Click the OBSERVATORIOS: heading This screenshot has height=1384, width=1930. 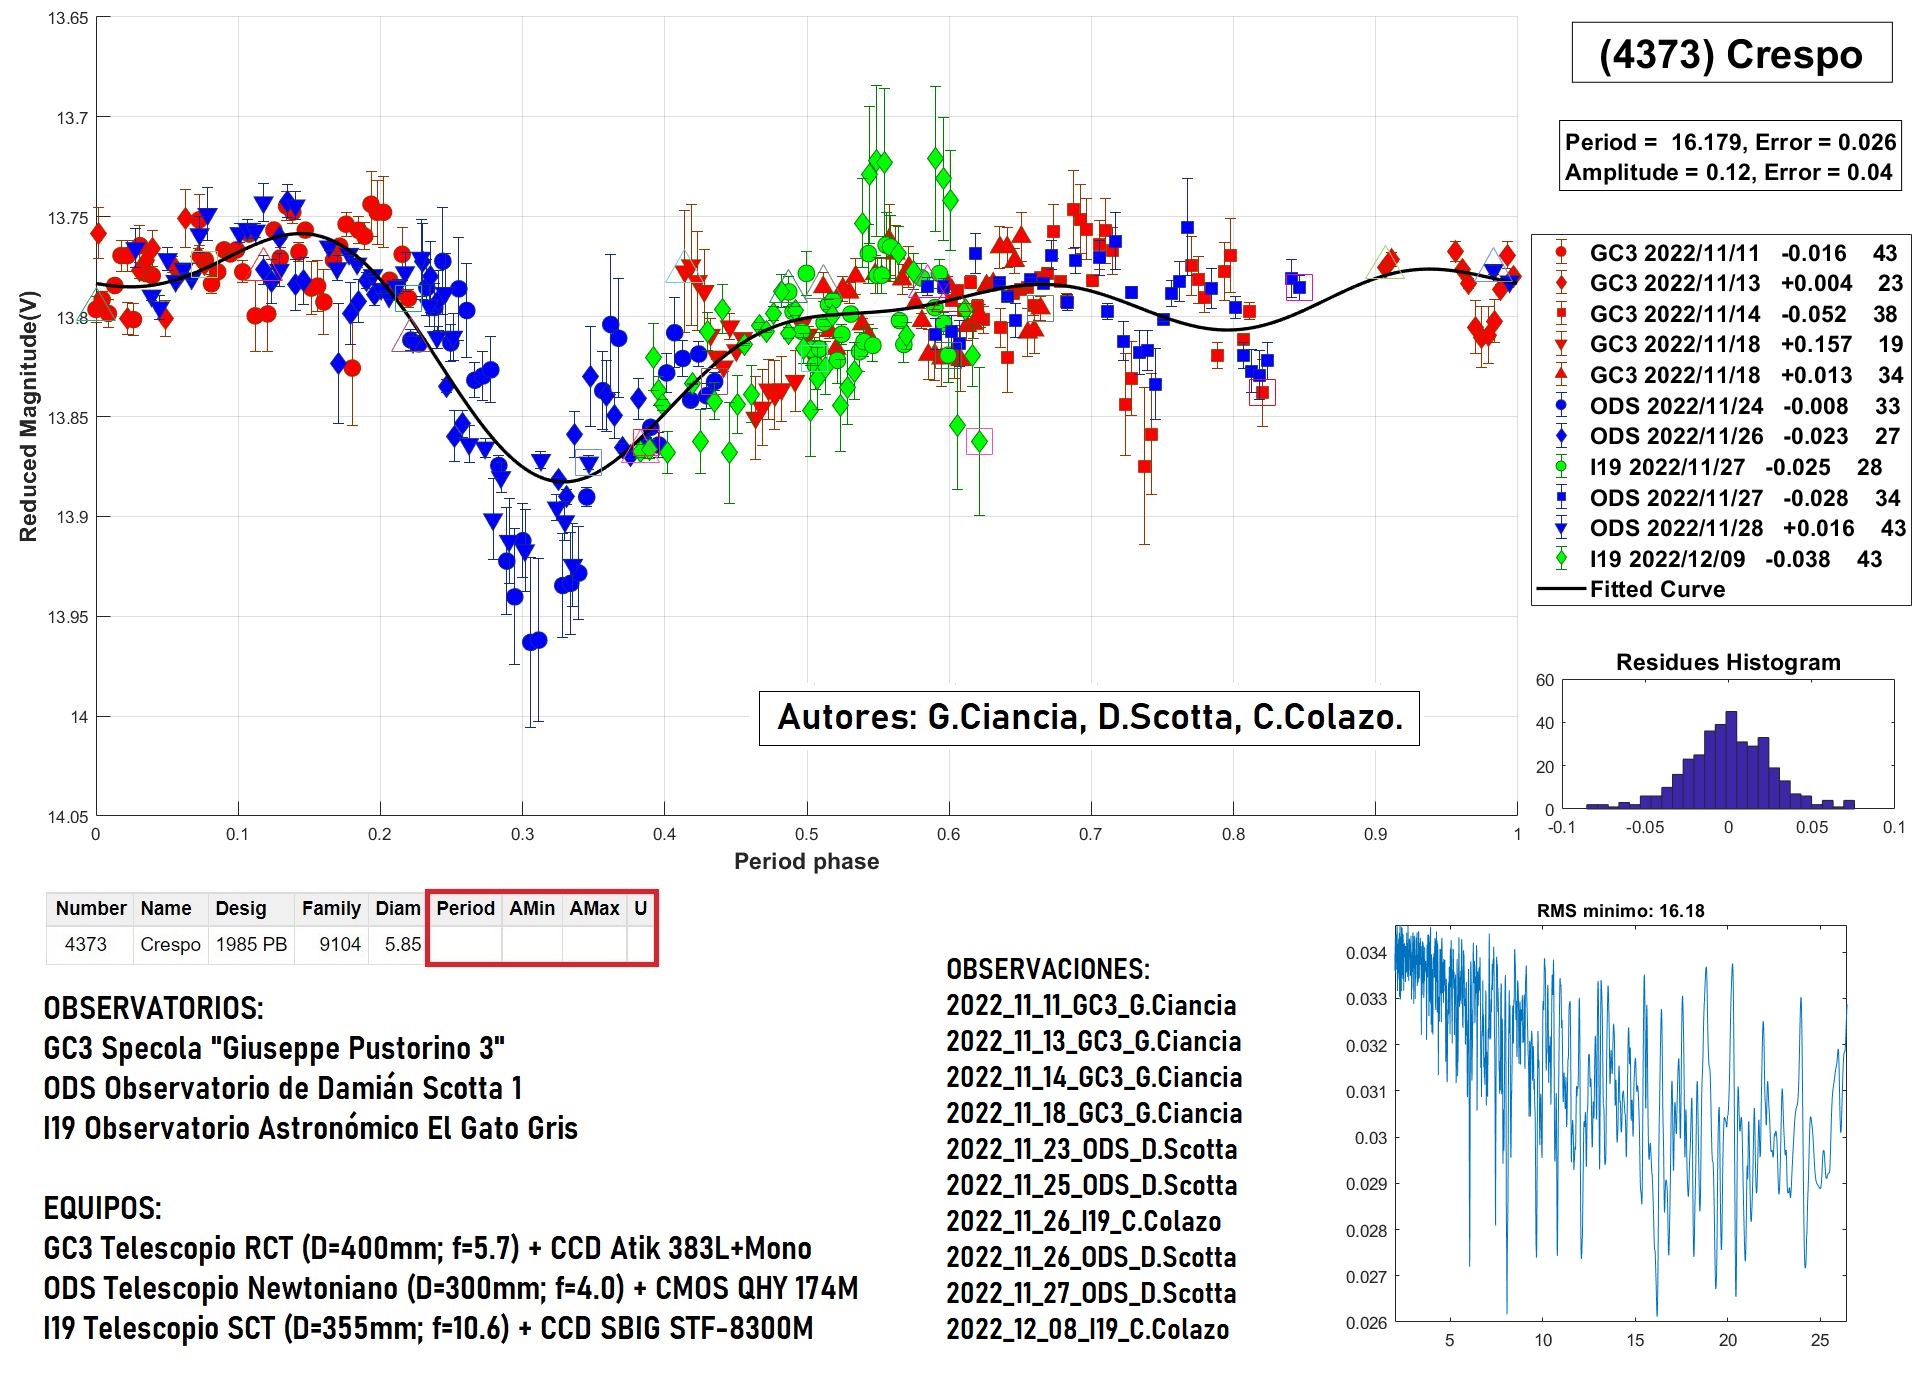[154, 1008]
